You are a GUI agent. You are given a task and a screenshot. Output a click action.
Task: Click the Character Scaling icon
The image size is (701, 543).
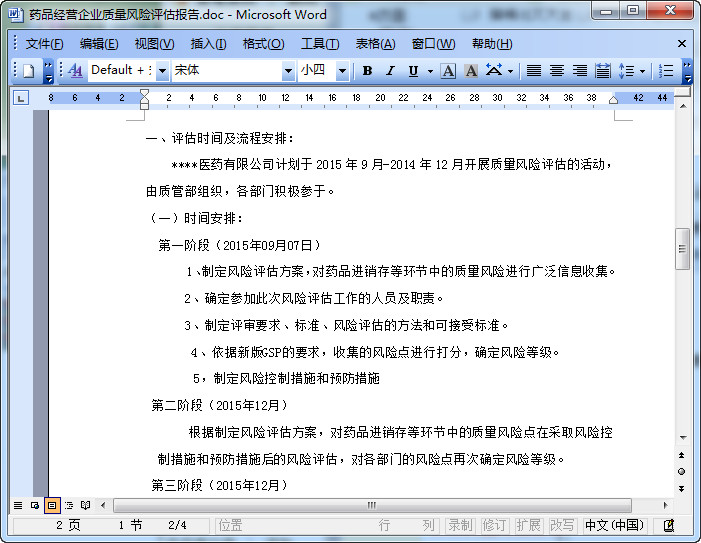494,71
